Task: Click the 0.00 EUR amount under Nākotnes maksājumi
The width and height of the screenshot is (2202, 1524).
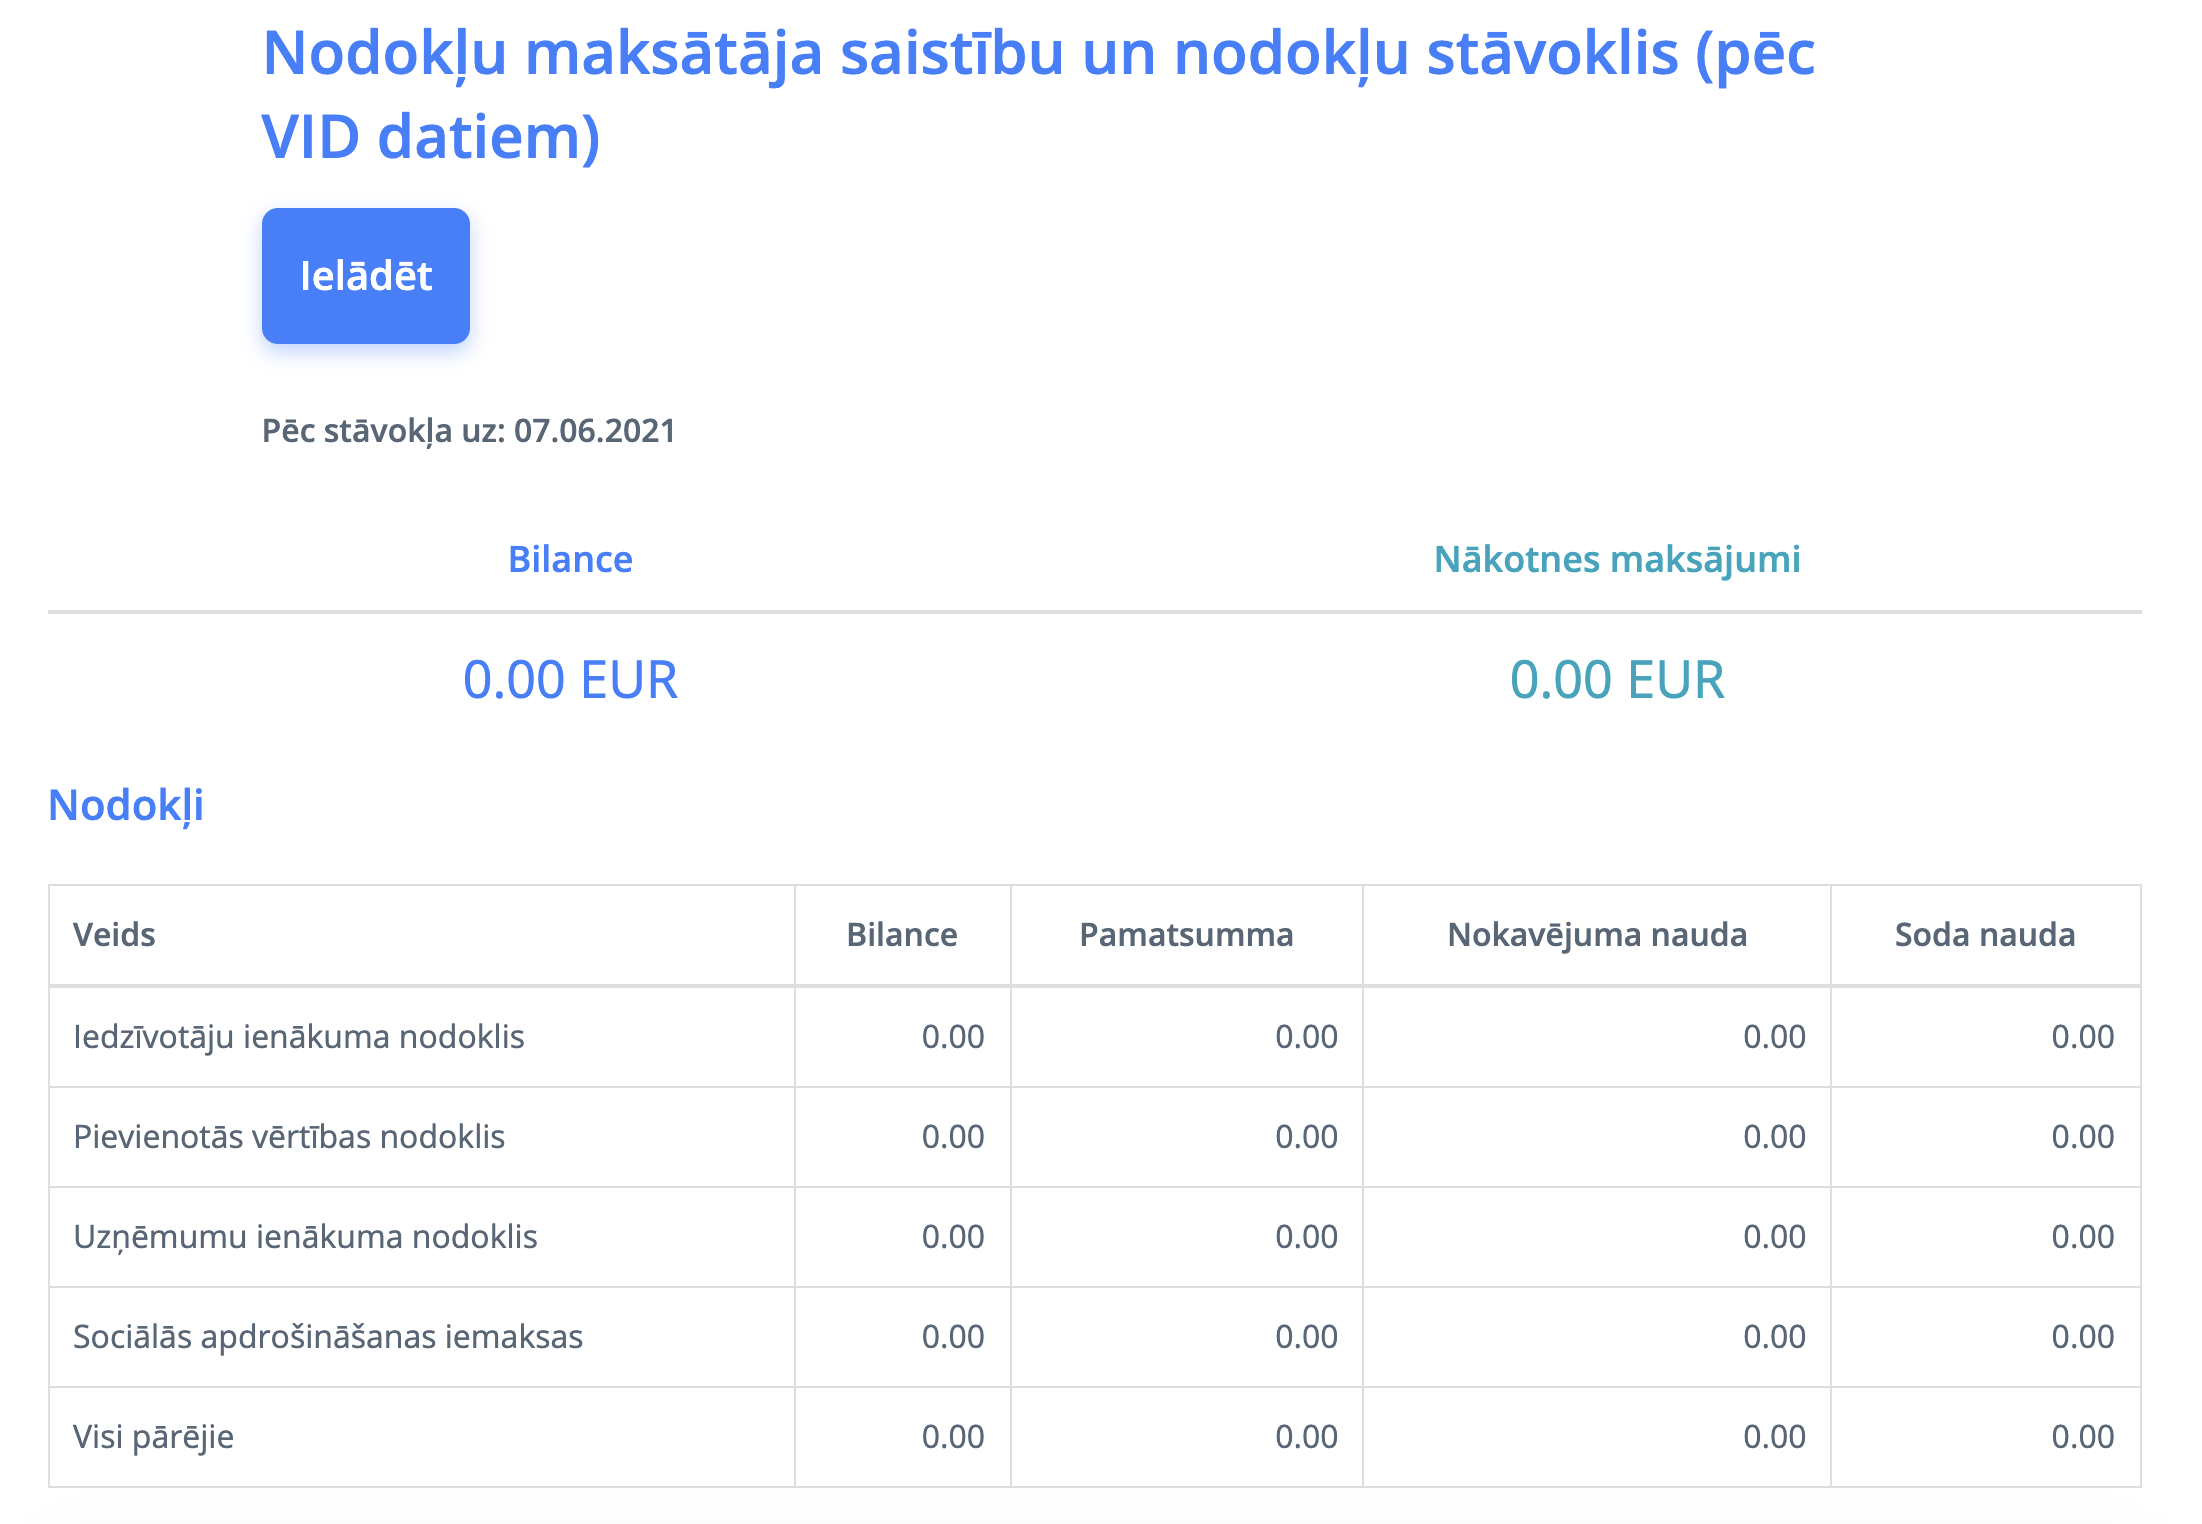Action: 1617,680
